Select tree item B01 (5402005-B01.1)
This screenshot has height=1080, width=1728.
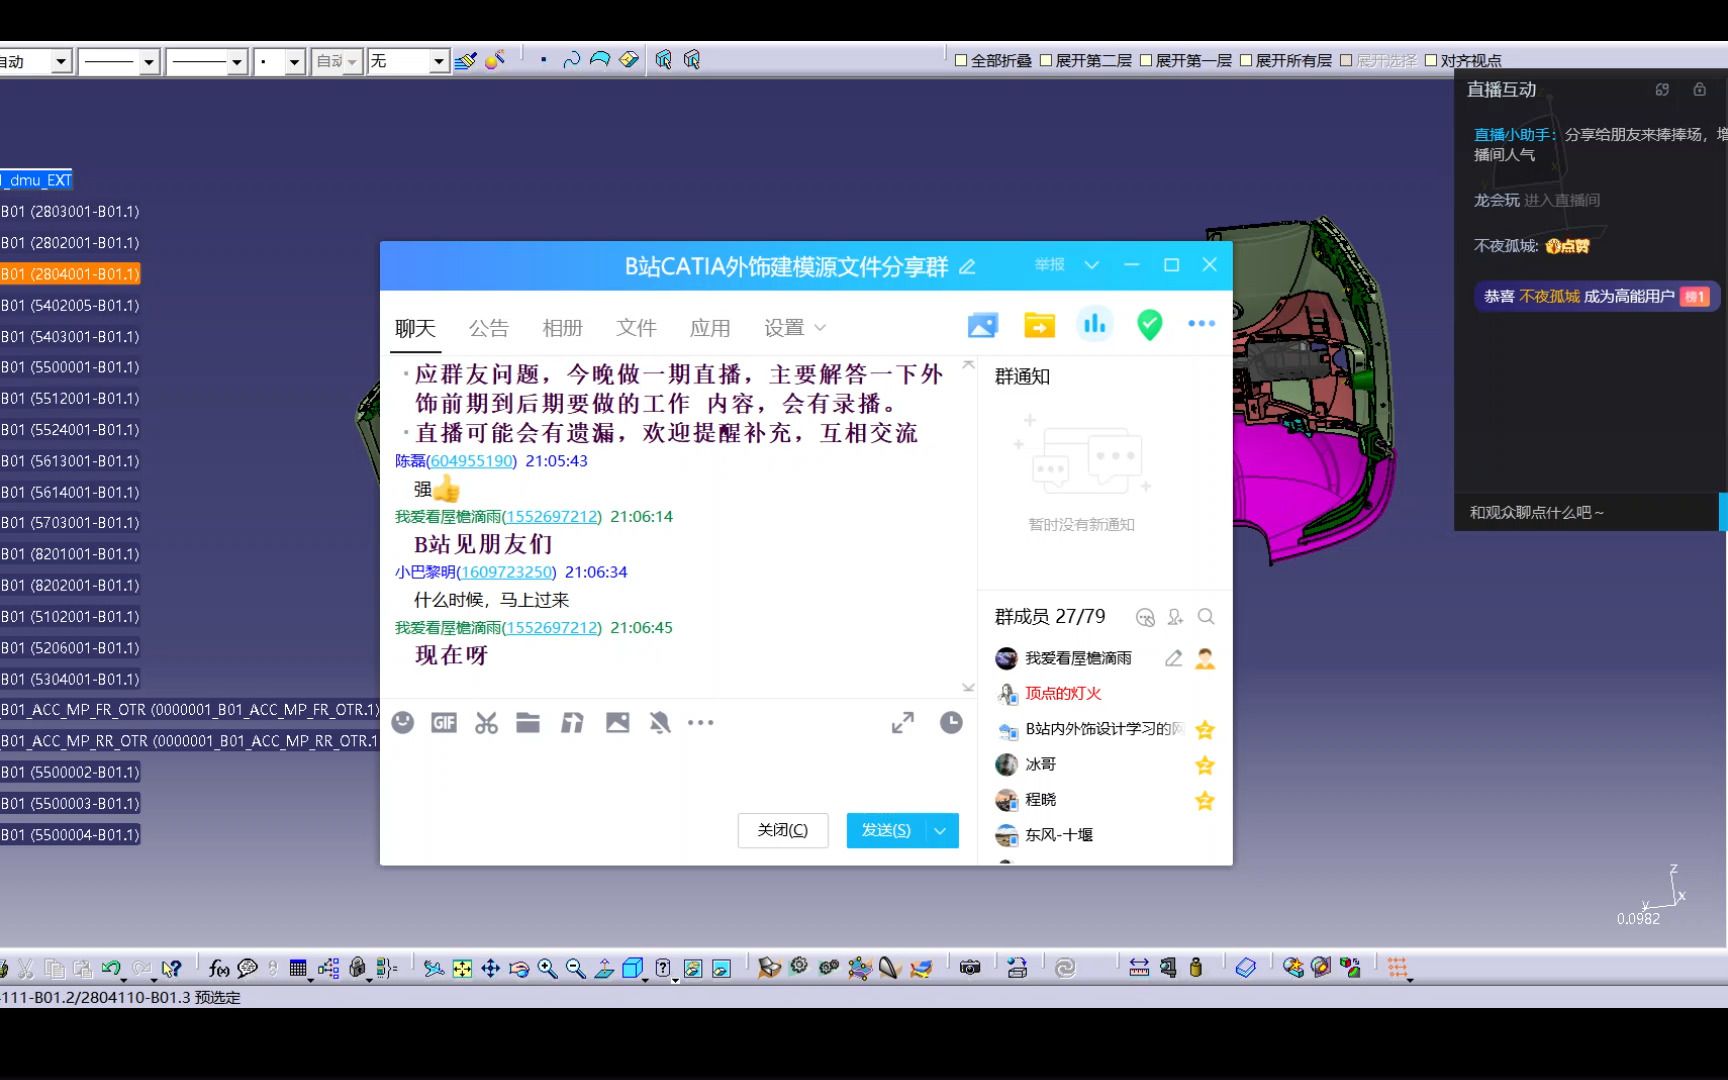pos(70,305)
